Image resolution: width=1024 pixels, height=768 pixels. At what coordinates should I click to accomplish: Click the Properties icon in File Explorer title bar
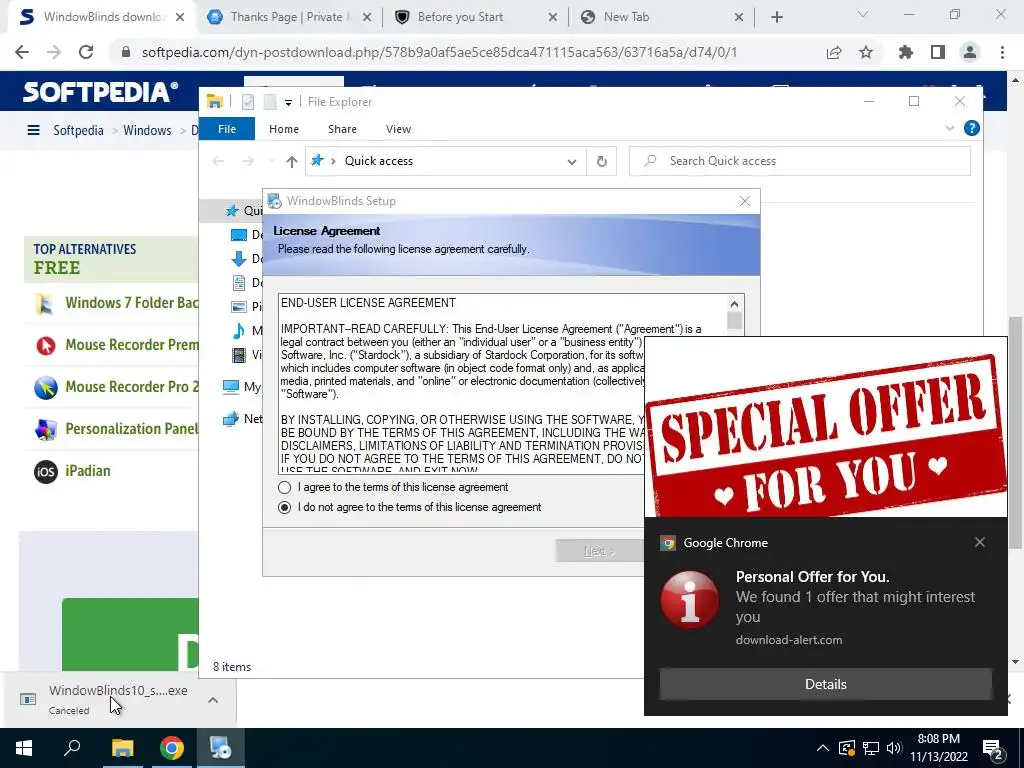[248, 102]
